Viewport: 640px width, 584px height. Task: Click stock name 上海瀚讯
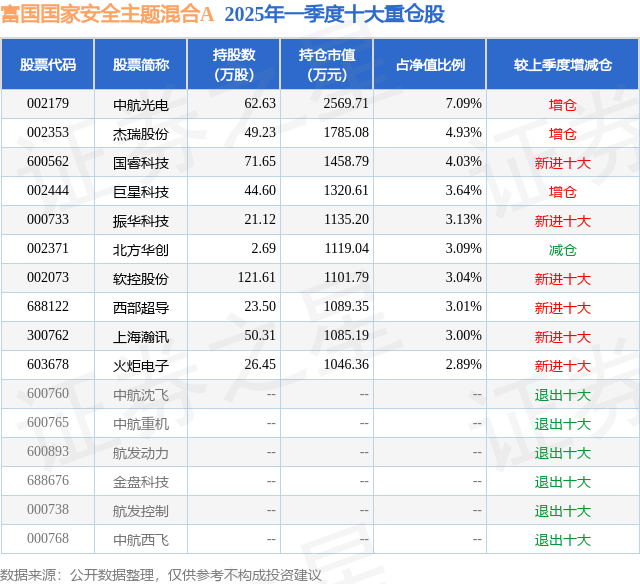tap(141, 336)
